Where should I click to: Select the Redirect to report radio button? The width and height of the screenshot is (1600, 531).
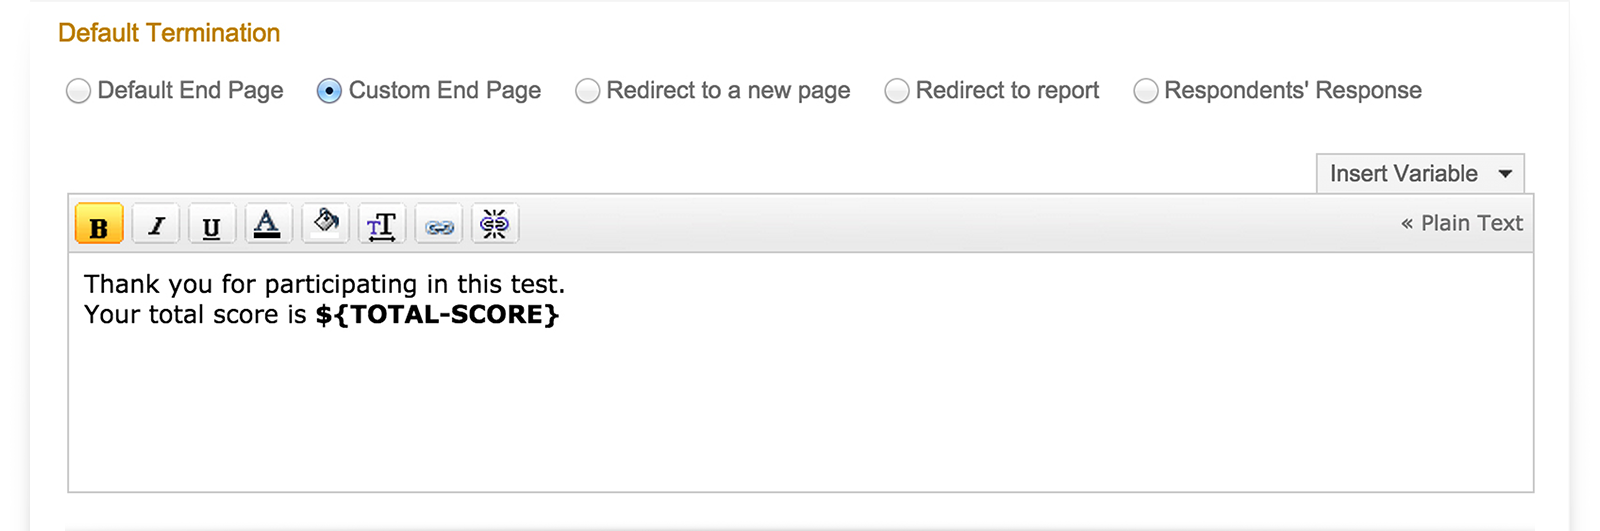point(897,91)
